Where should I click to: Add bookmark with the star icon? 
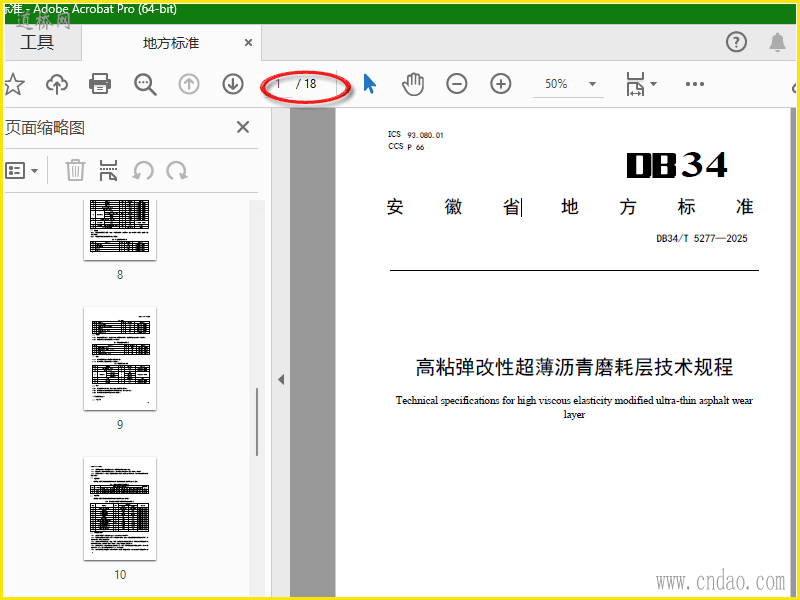(x=14, y=84)
